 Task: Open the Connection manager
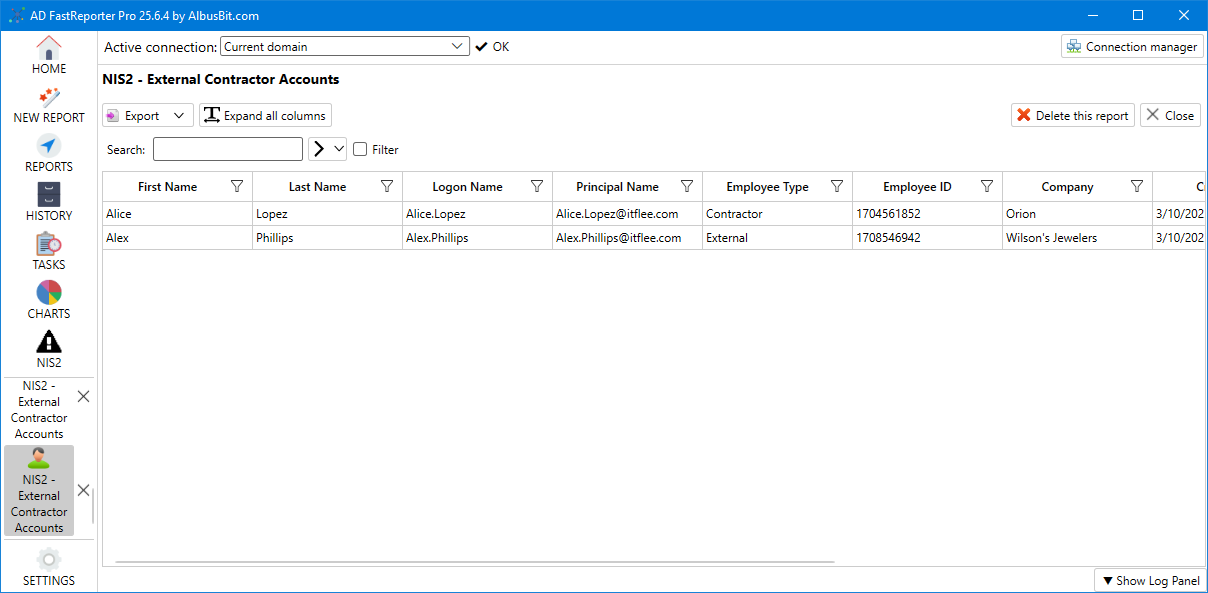pyautogui.click(x=1132, y=46)
